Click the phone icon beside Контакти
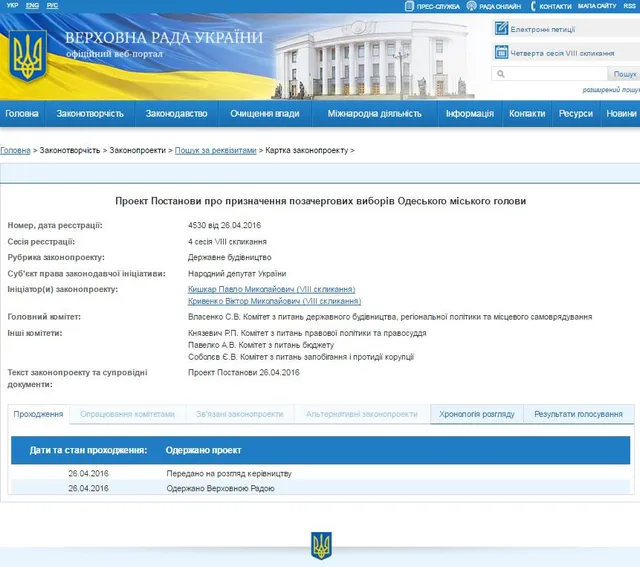Screen dimensions: 640x567 point(531,6)
